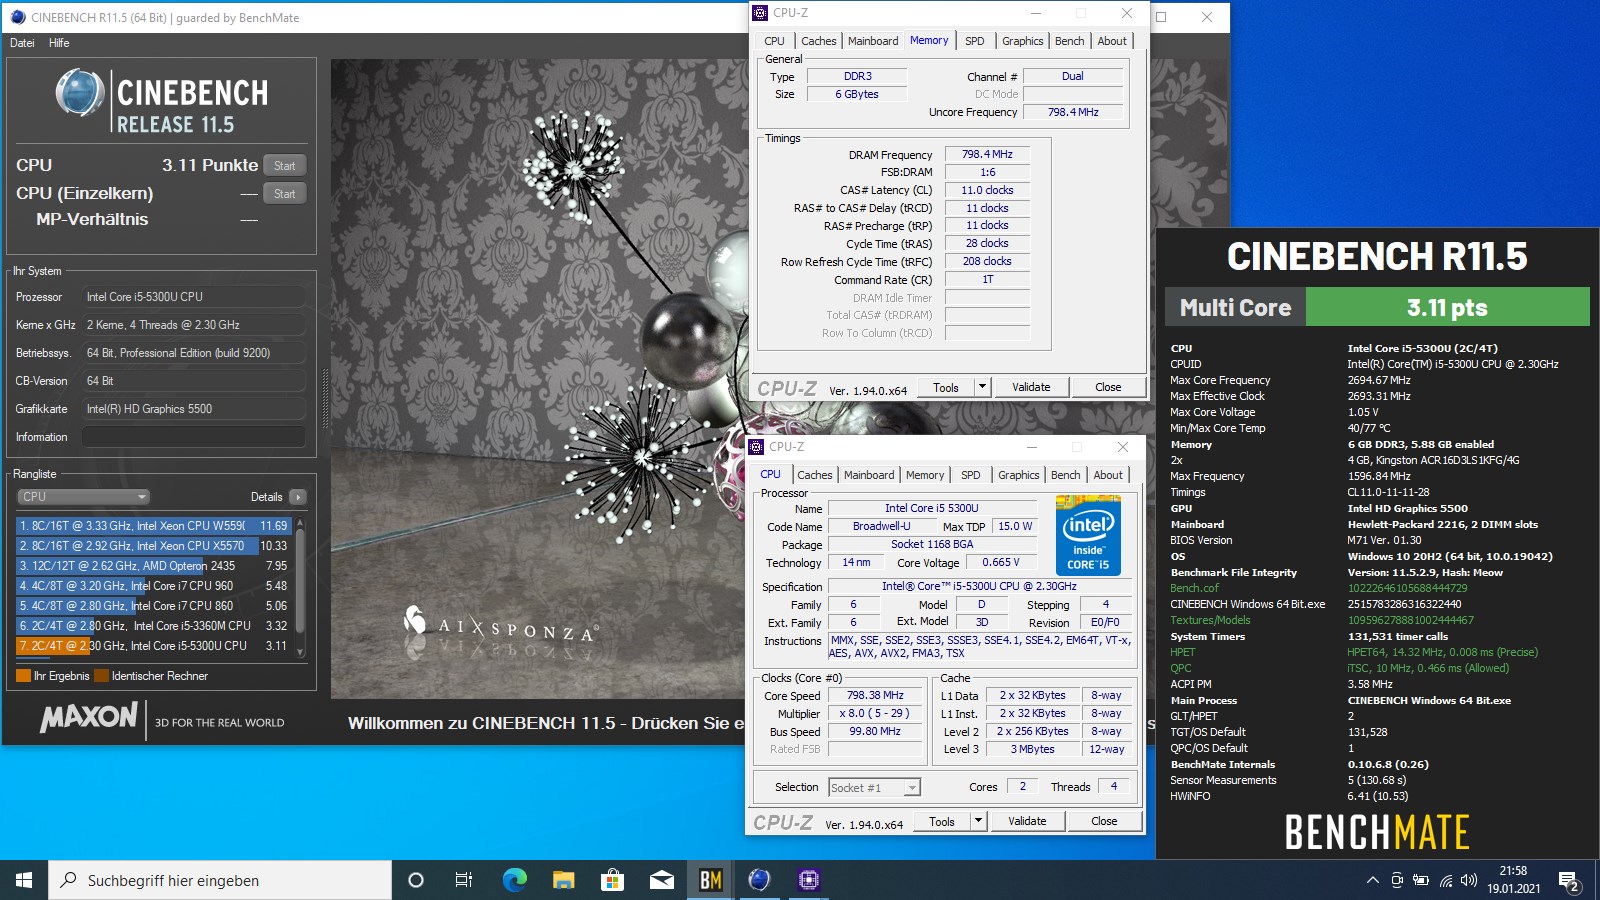Switch to Cinebench taskbar icon

(x=759, y=880)
